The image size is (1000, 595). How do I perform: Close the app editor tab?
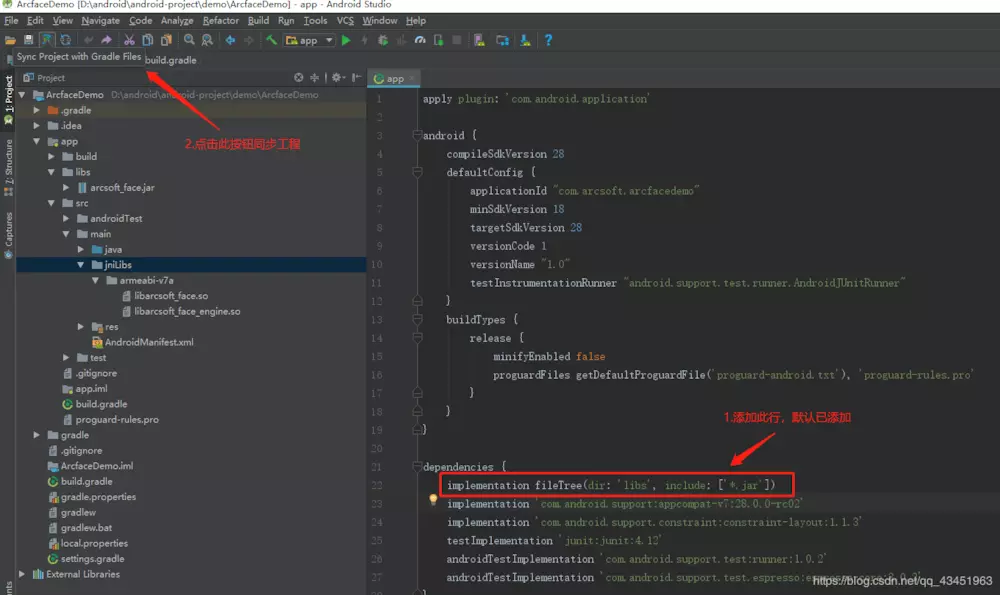point(412,78)
